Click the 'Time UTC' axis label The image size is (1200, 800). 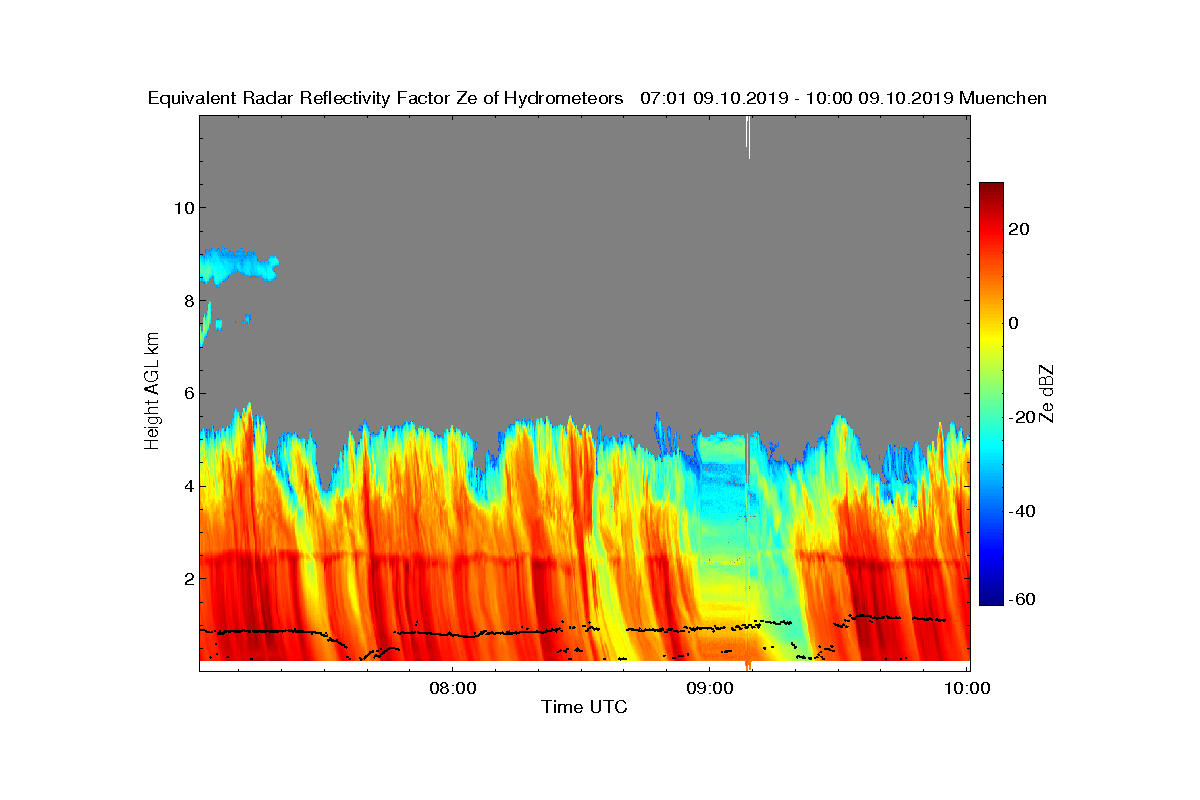click(x=585, y=707)
